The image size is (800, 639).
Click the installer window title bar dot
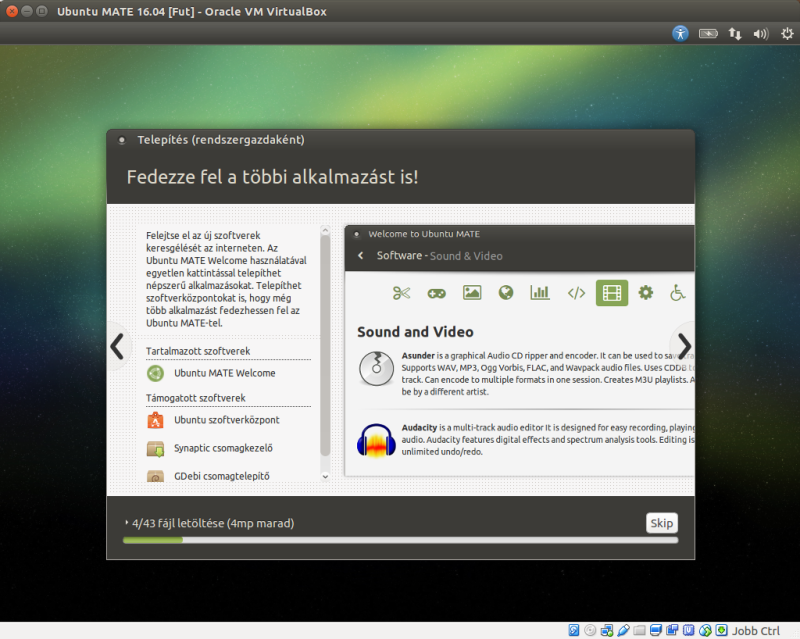(x=122, y=140)
